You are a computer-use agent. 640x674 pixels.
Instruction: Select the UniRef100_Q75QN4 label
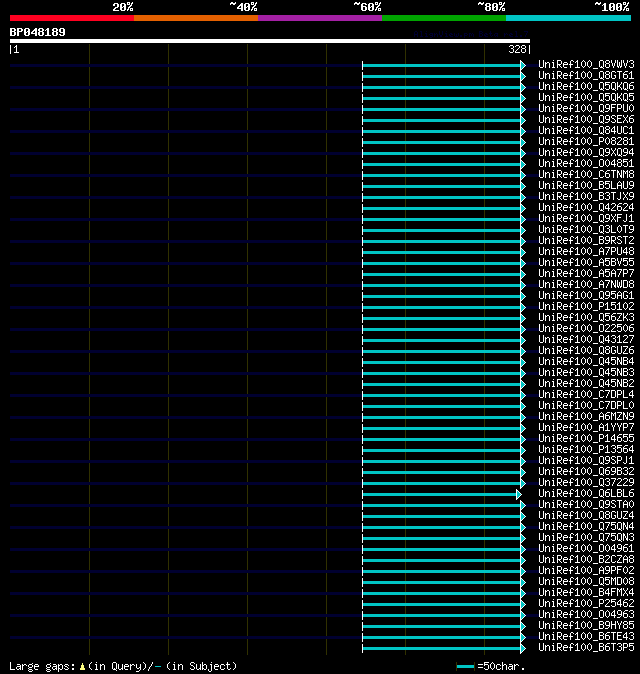586,527
